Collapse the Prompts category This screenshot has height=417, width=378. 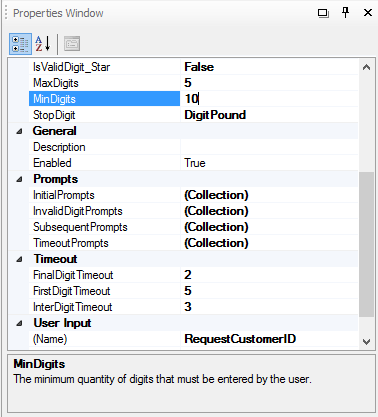[19, 179]
